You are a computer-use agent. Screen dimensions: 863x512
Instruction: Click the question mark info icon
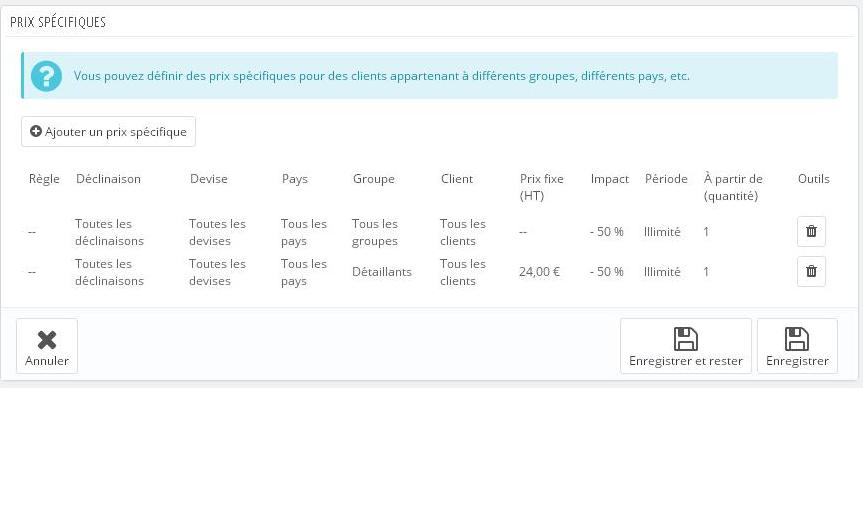pyautogui.click(x=46, y=76)
